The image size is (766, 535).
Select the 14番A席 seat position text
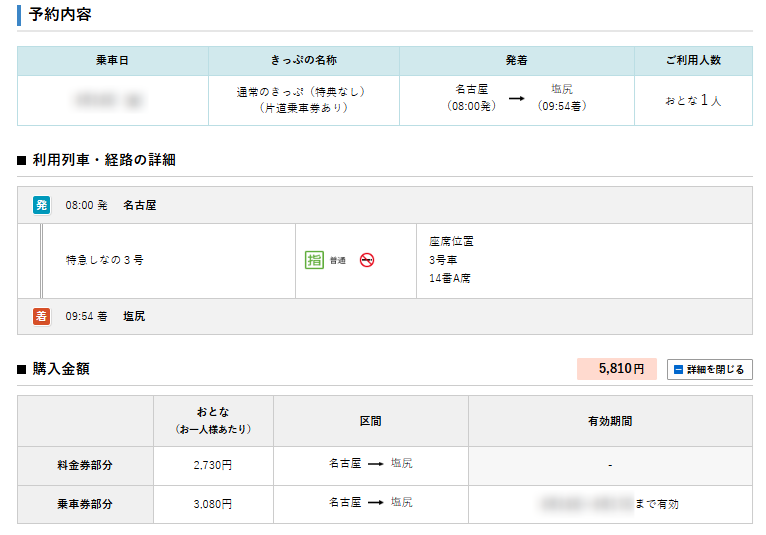pos(450,278)
